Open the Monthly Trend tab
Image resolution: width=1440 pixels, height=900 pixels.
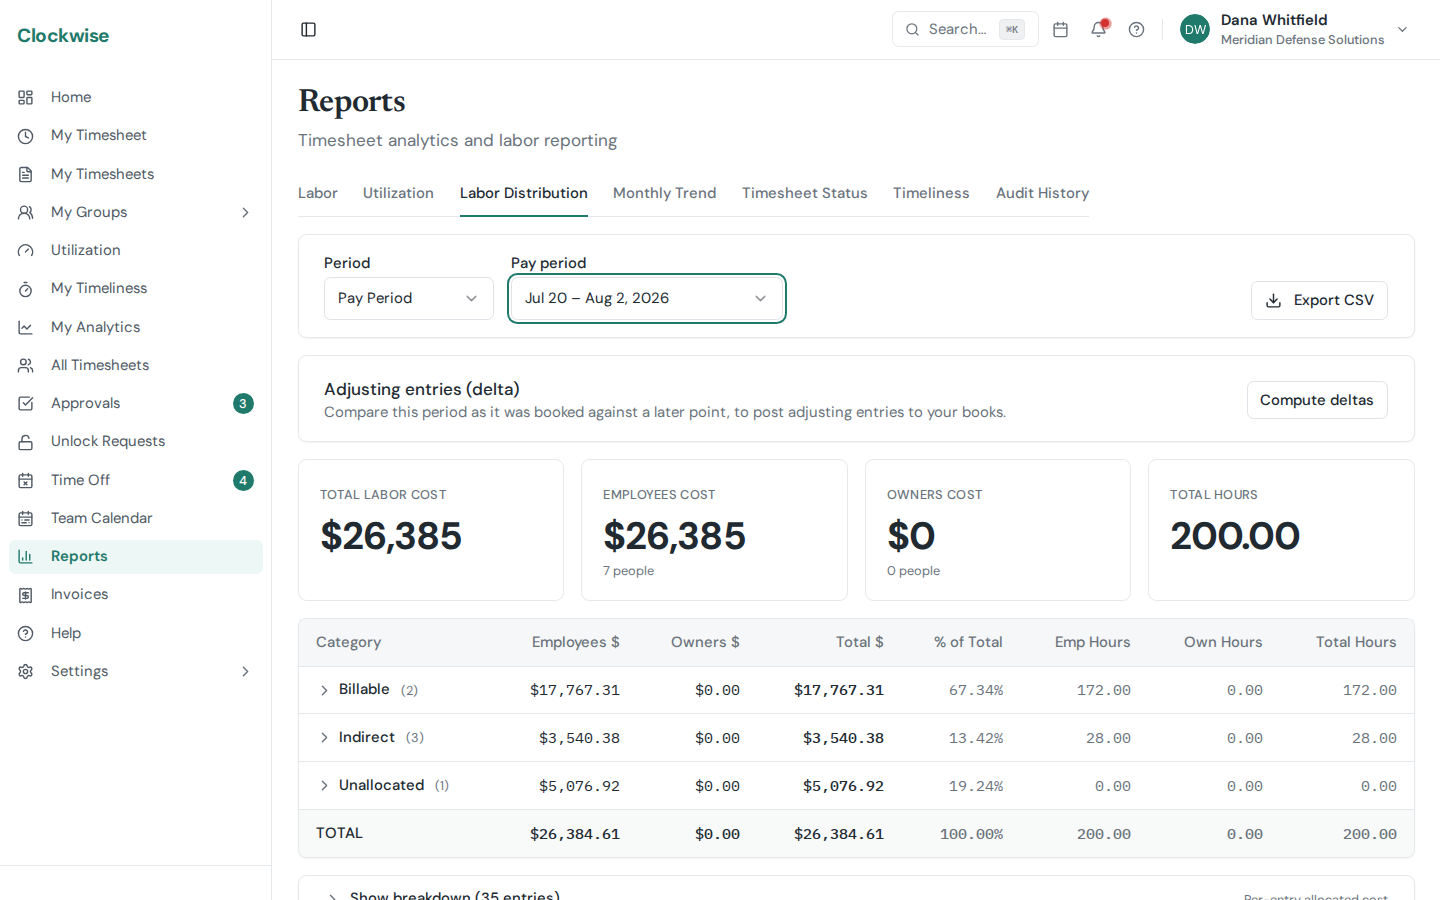[x=665, y=193]
